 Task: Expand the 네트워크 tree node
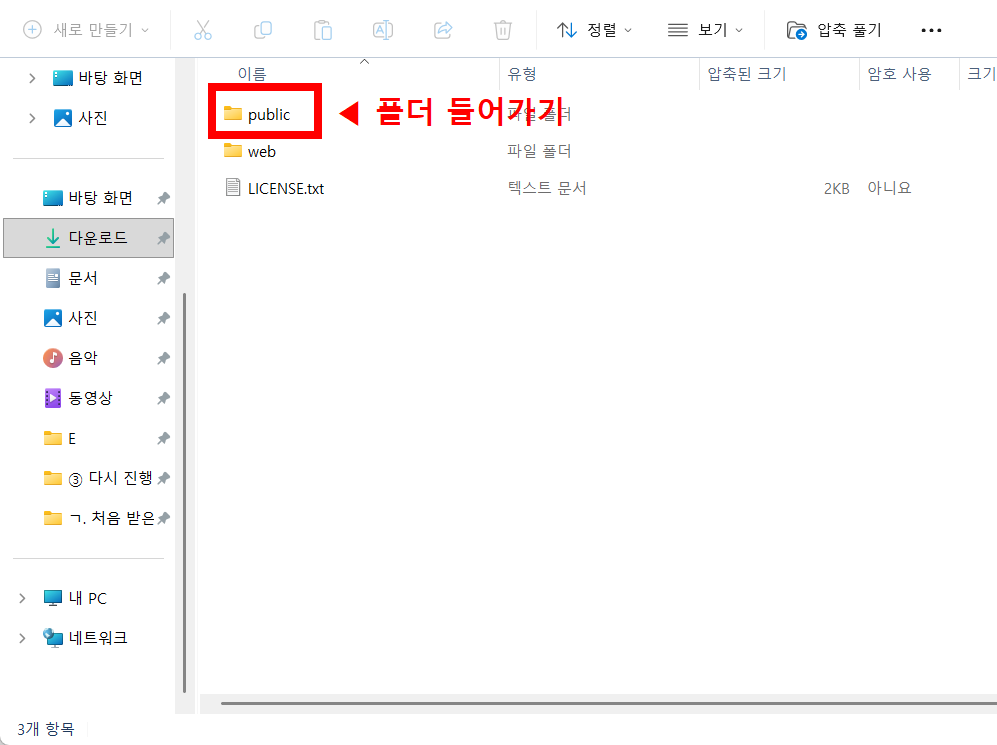point(22,638)
